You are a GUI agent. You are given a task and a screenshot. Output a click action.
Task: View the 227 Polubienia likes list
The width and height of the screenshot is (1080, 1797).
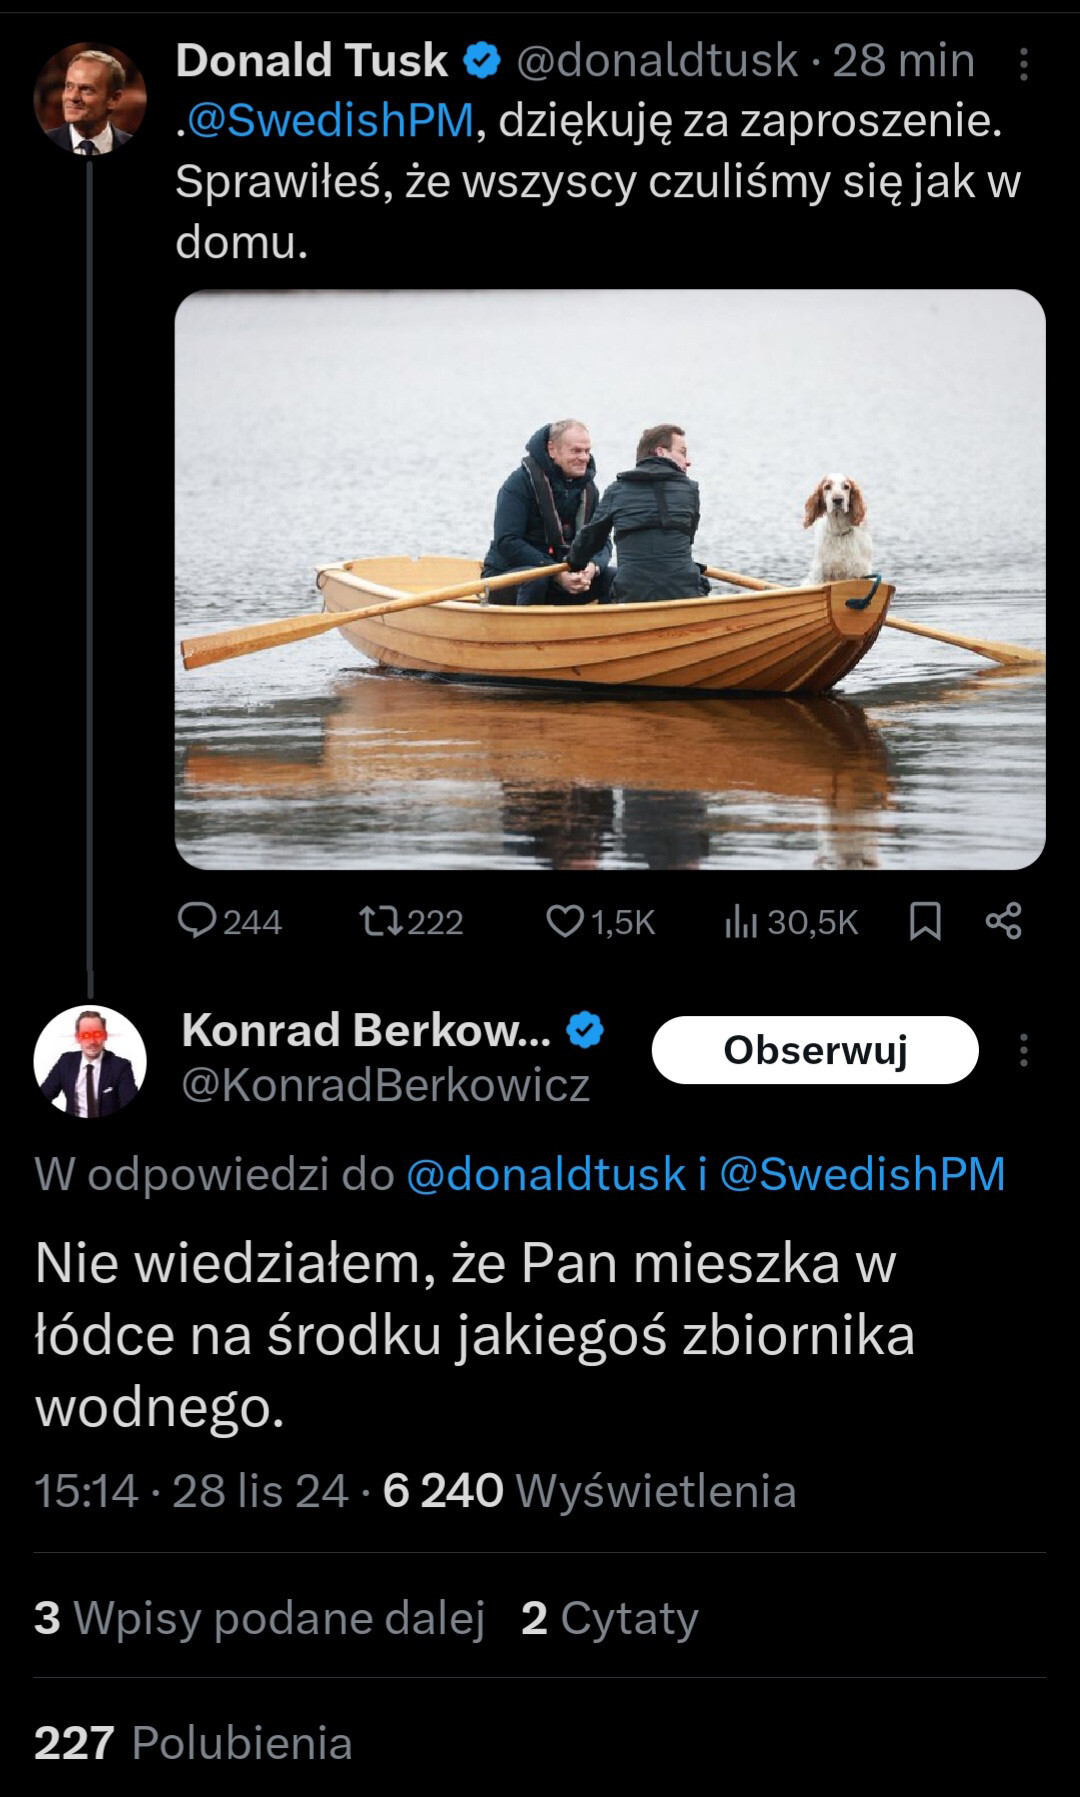(x=193, y=1743)
